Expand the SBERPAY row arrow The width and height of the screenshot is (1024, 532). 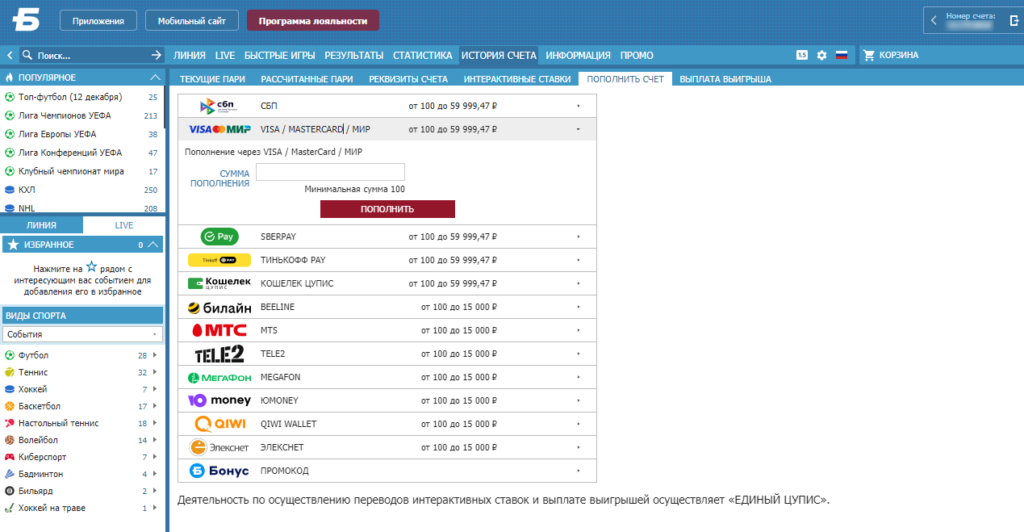click(578, 237)
